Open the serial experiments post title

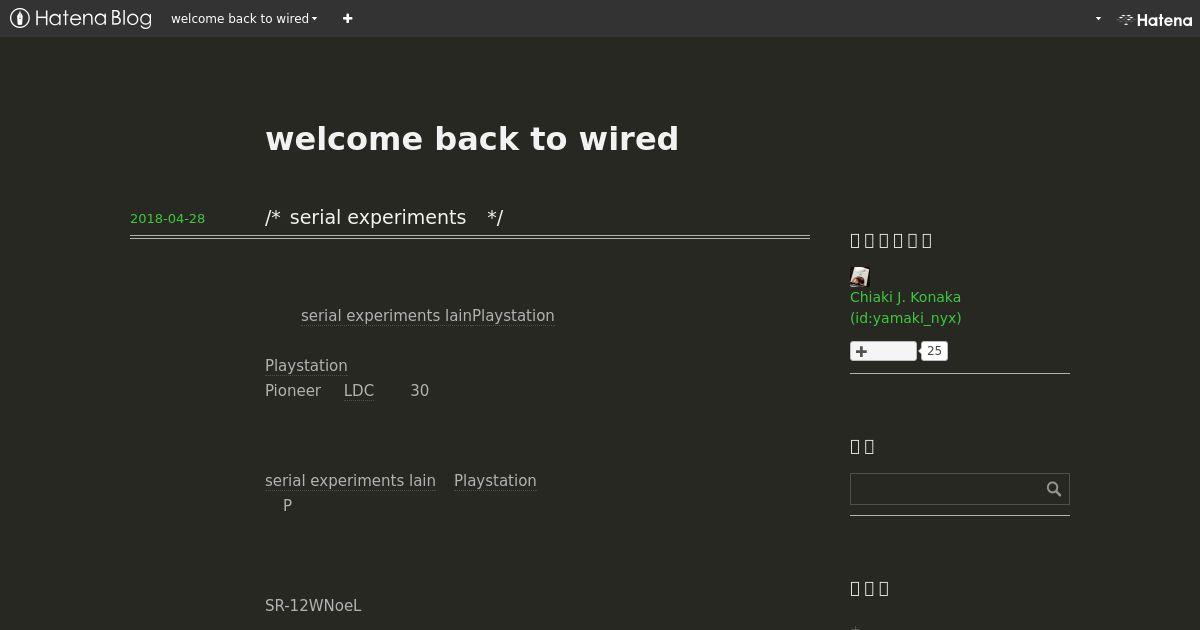click(384, 217)
